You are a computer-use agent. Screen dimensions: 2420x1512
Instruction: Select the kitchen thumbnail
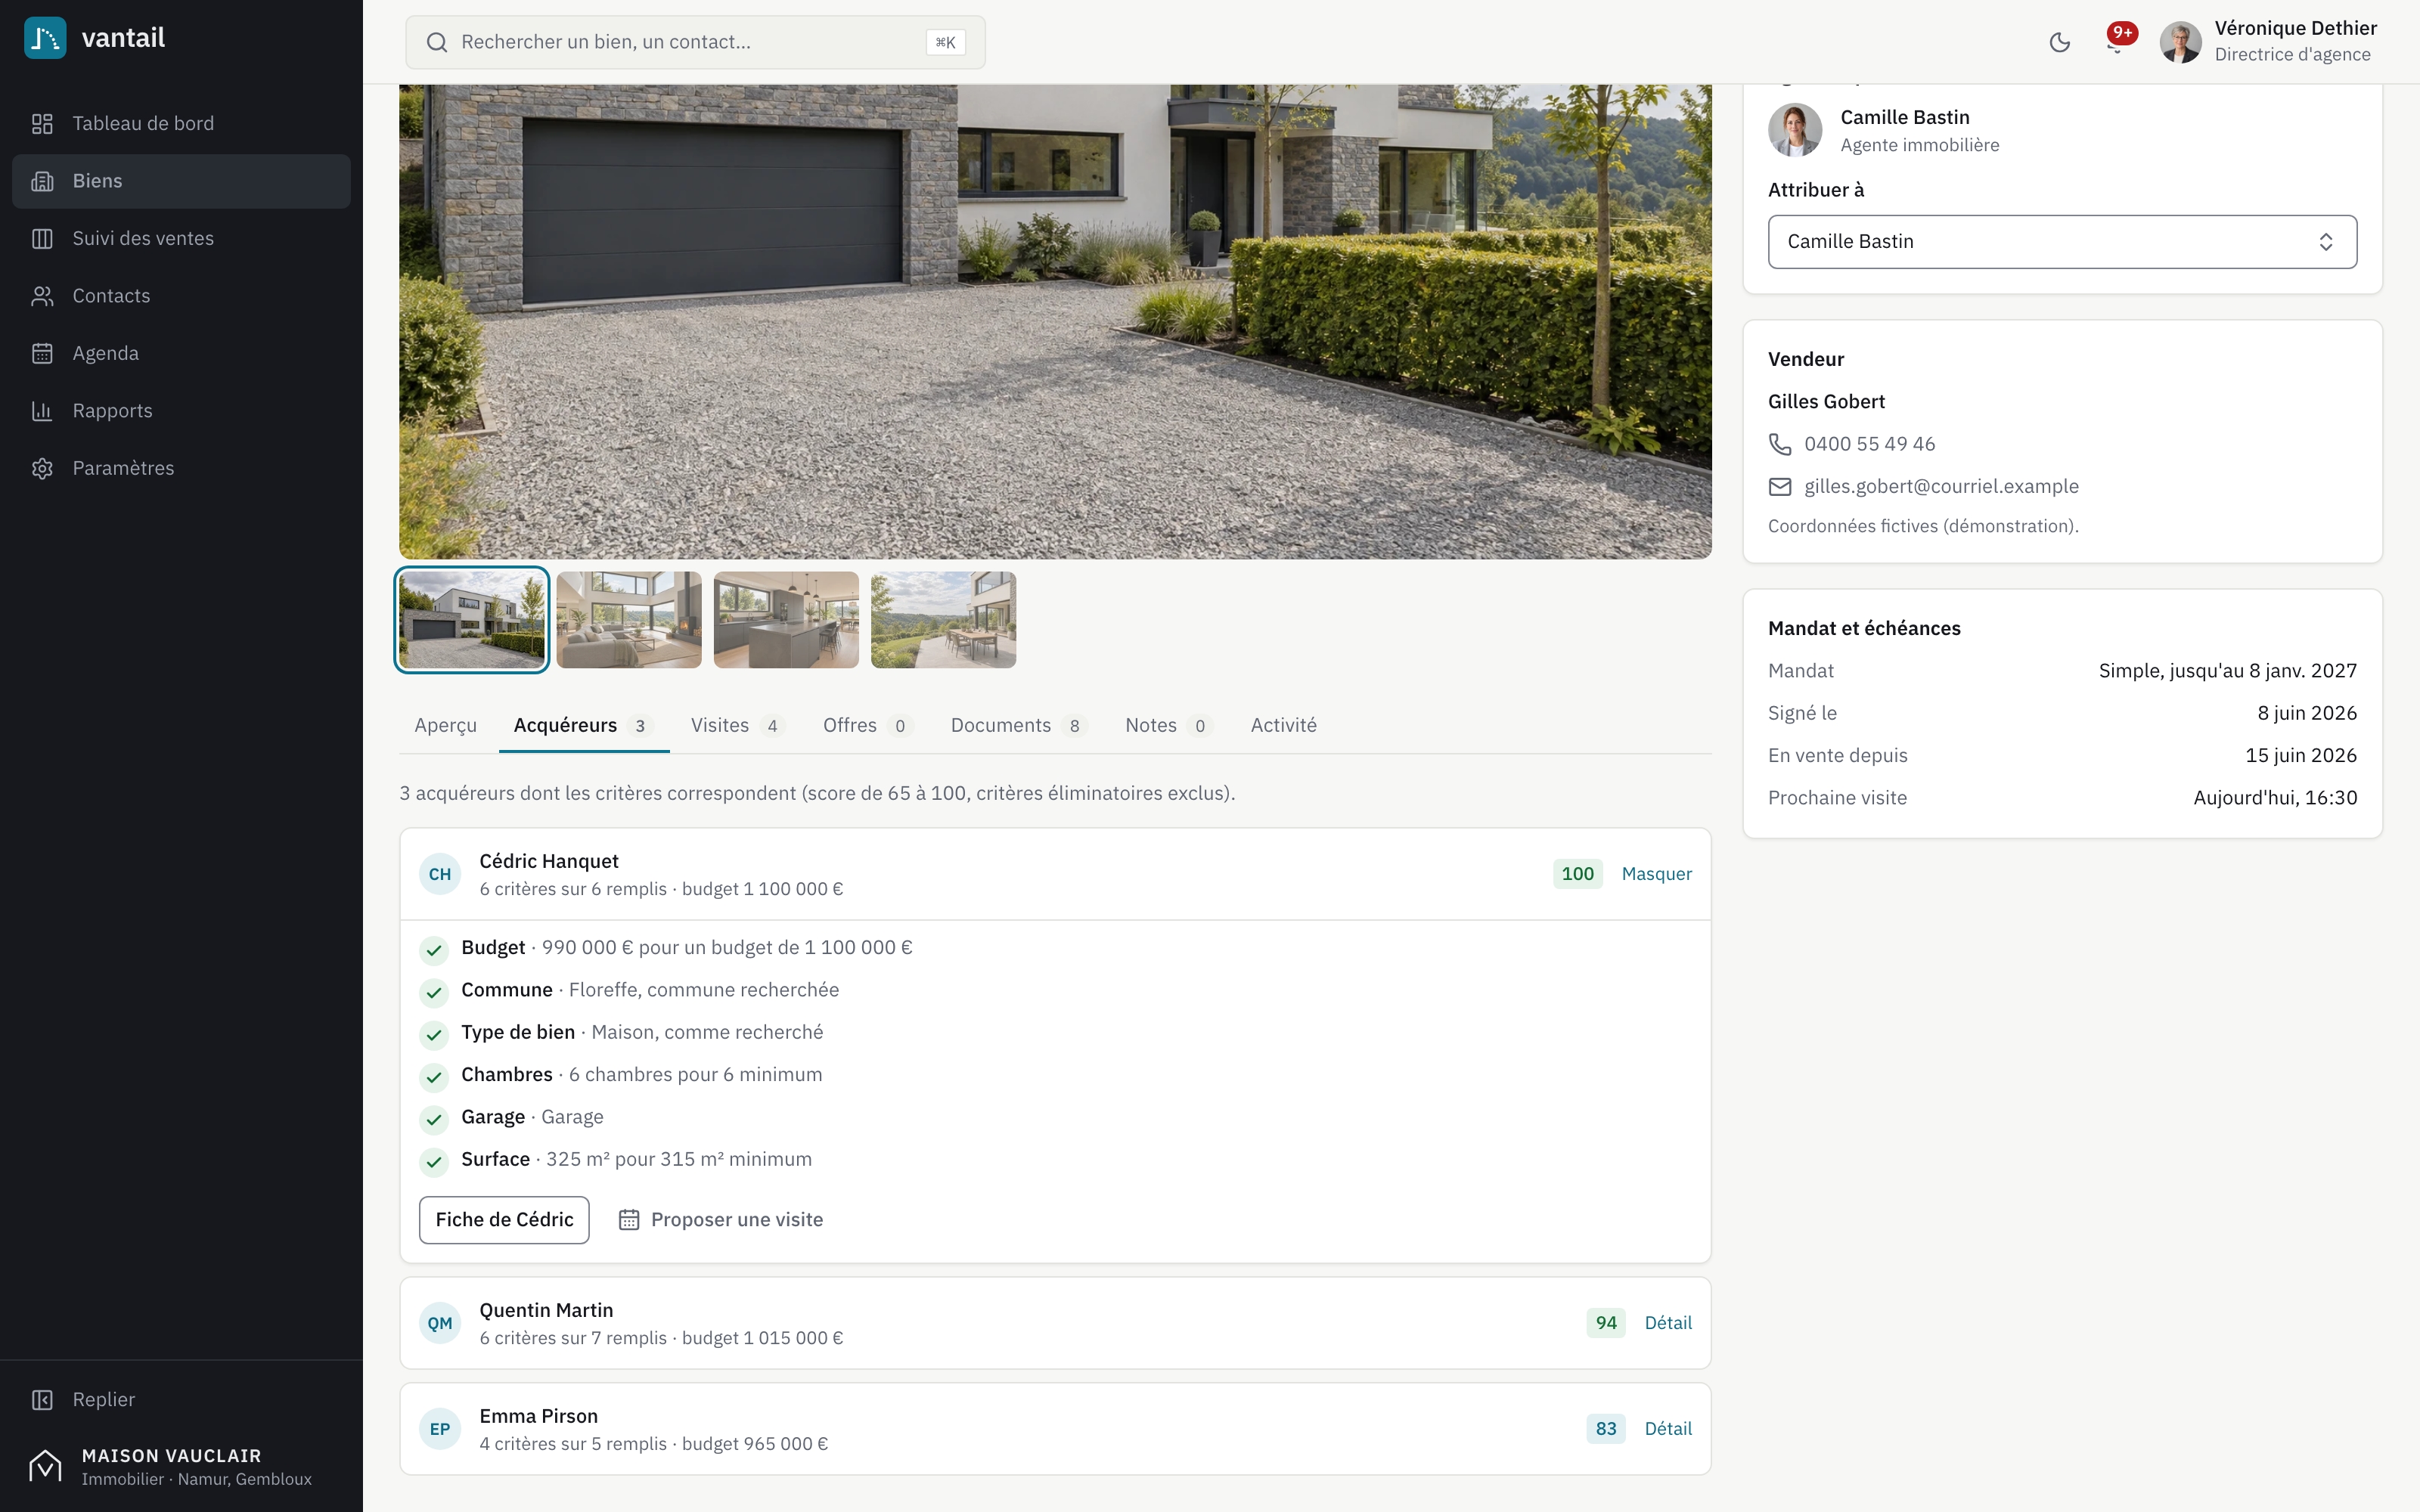[786, 620]
